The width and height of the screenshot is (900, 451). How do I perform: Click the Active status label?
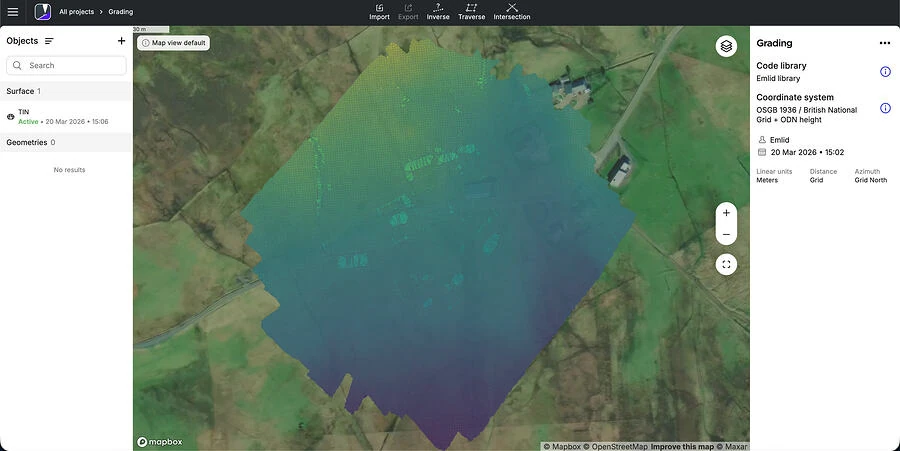(28, 122)
